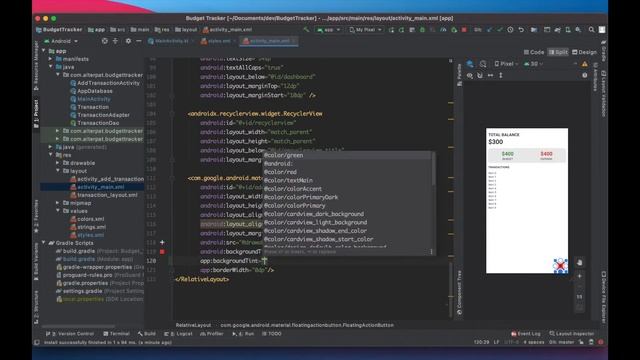Expand the manifests folder
Viewport: 640px width, 360px height.
pyautogui.click(x=51, y=59)
